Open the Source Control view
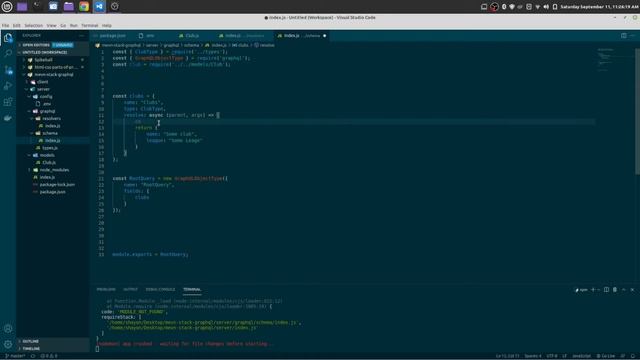The width and height of the screenshot is (640, 360). (x=8, y=70)
